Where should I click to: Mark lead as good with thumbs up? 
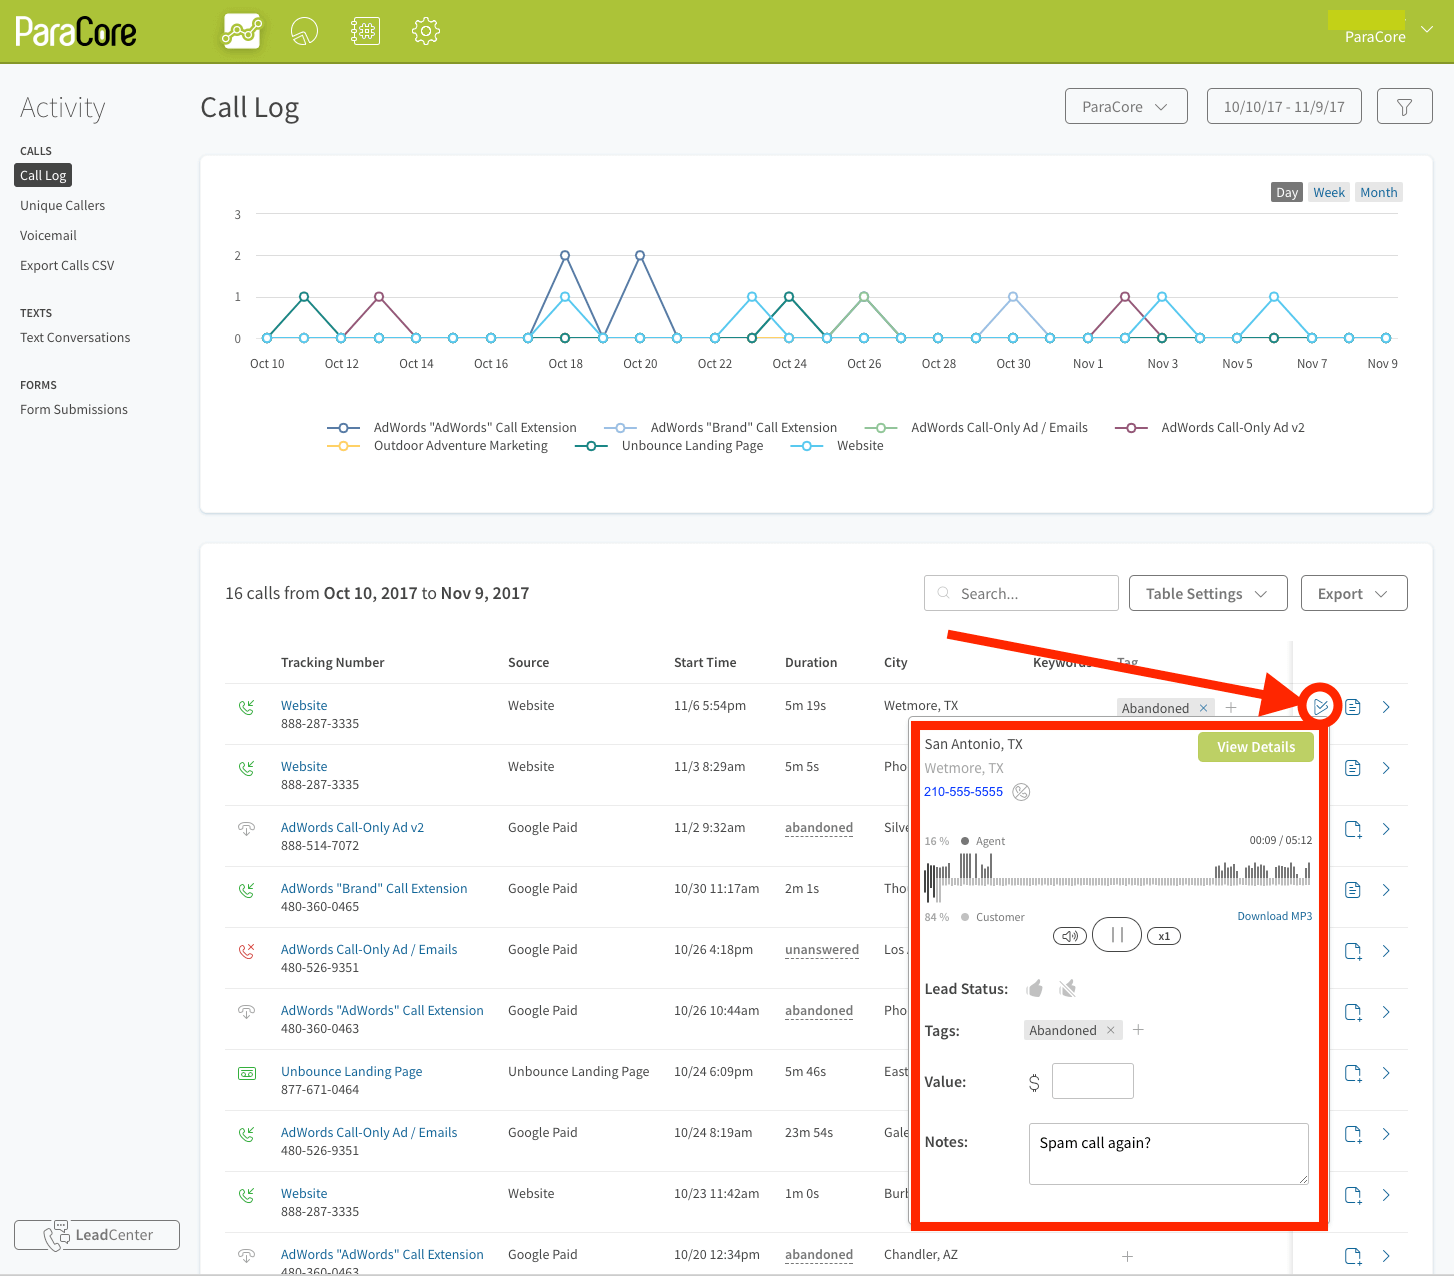(x=1035, y=988)
